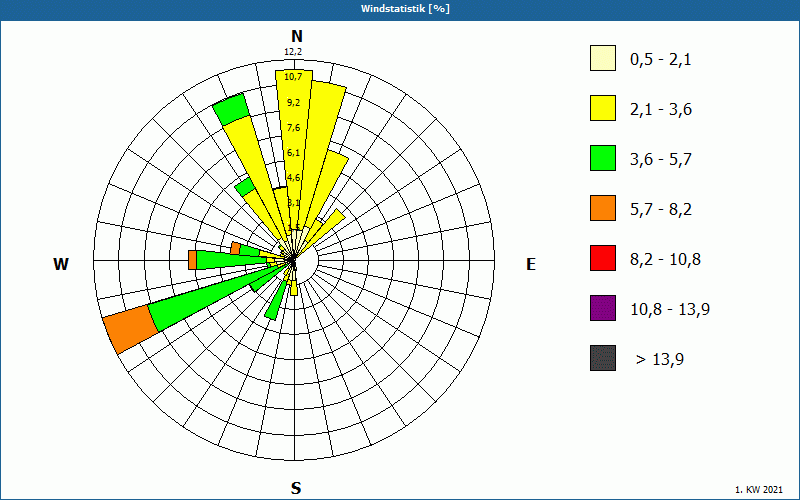Click the pale yellow 0,5 - 2,1 legend swatch
This screenshot has width=800, height=500.
click(x=603, y=58)
